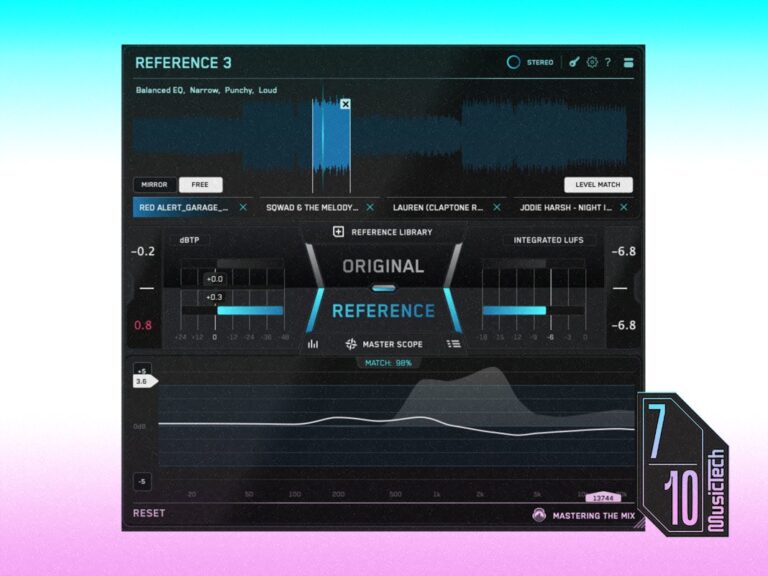Click the 13744 frequency readout marker
The image size is (768, 576).
tap(603, 498)
